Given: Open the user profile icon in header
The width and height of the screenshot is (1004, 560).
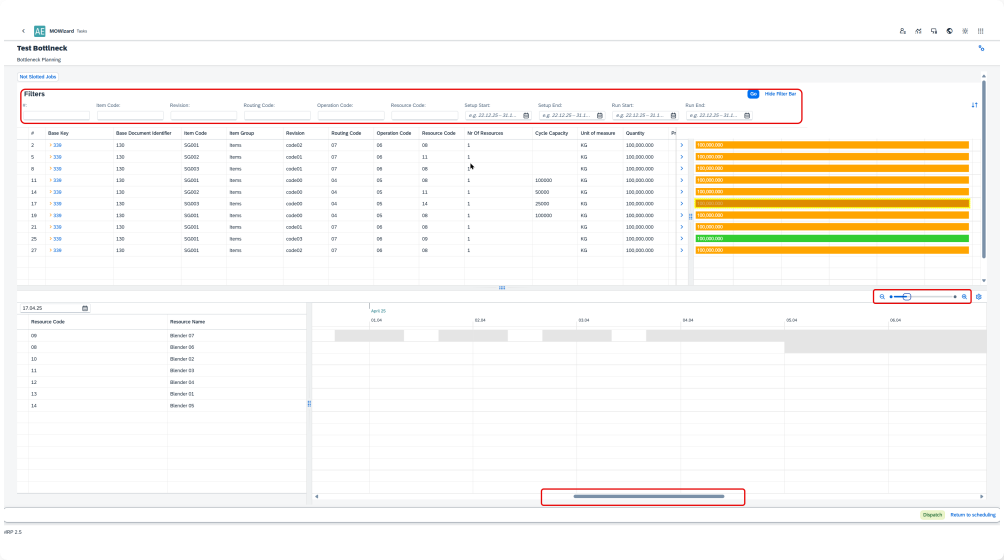Looking at the screenshot, I should tap(903, 31).
